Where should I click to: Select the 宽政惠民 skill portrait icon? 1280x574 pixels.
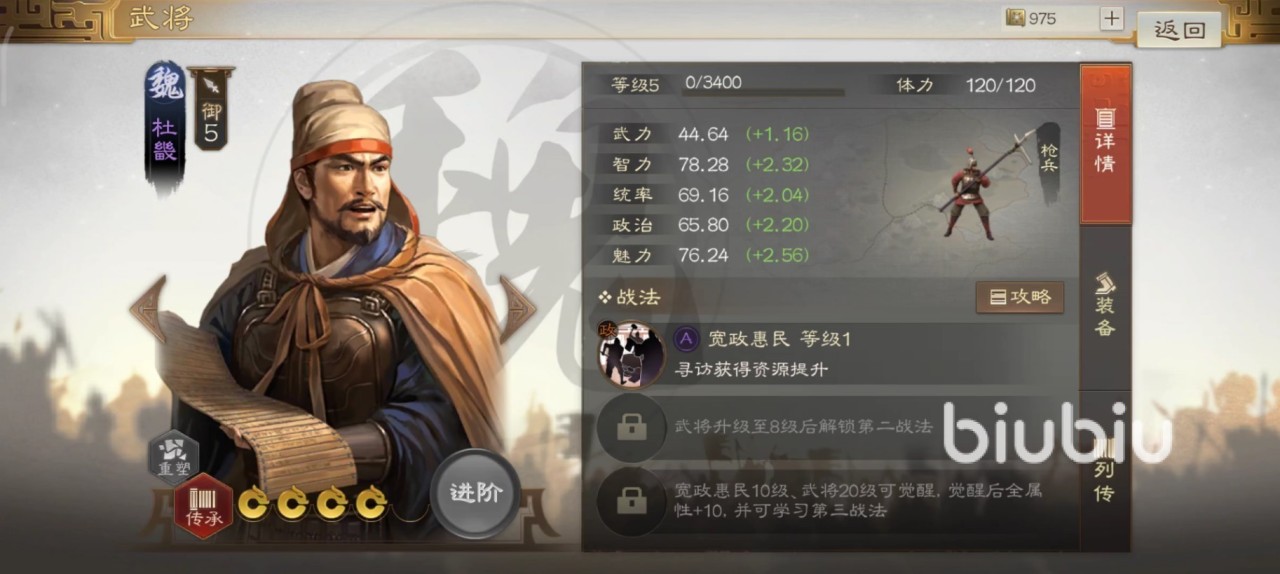click(632, 353)
